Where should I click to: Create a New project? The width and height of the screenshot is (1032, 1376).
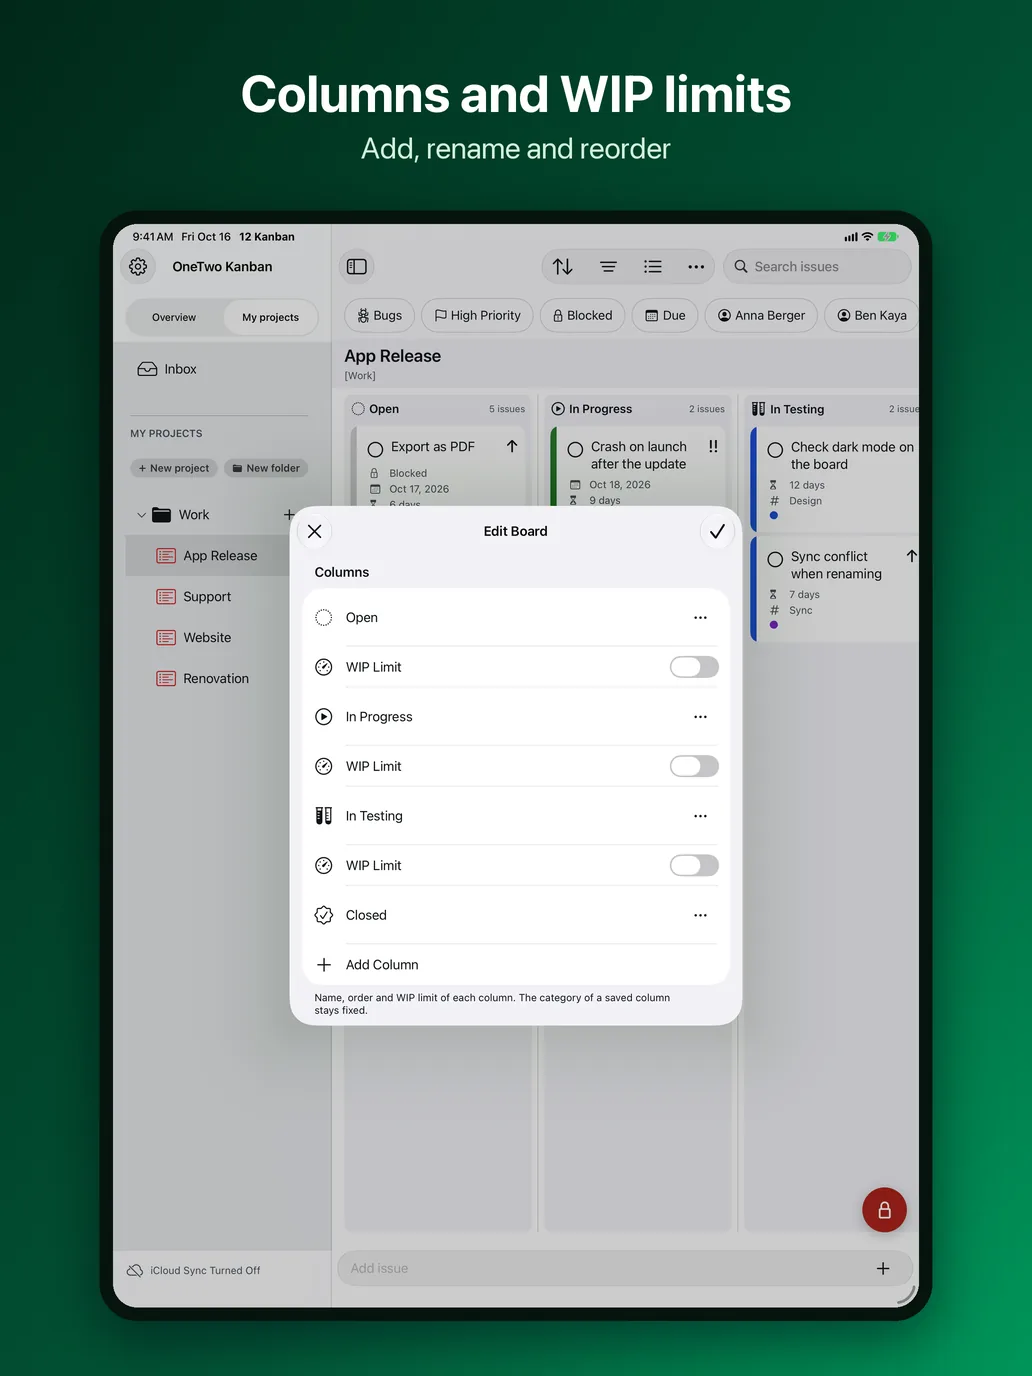174,468
